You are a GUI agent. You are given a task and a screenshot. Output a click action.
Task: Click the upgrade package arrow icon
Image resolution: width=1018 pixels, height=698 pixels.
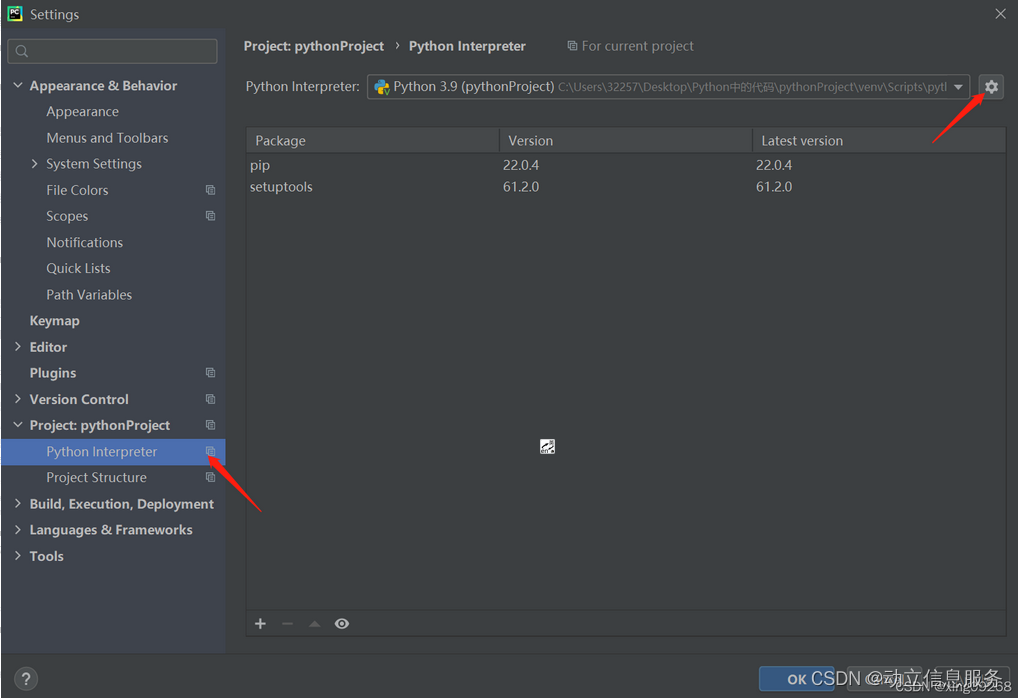click(x=314, y=623)
